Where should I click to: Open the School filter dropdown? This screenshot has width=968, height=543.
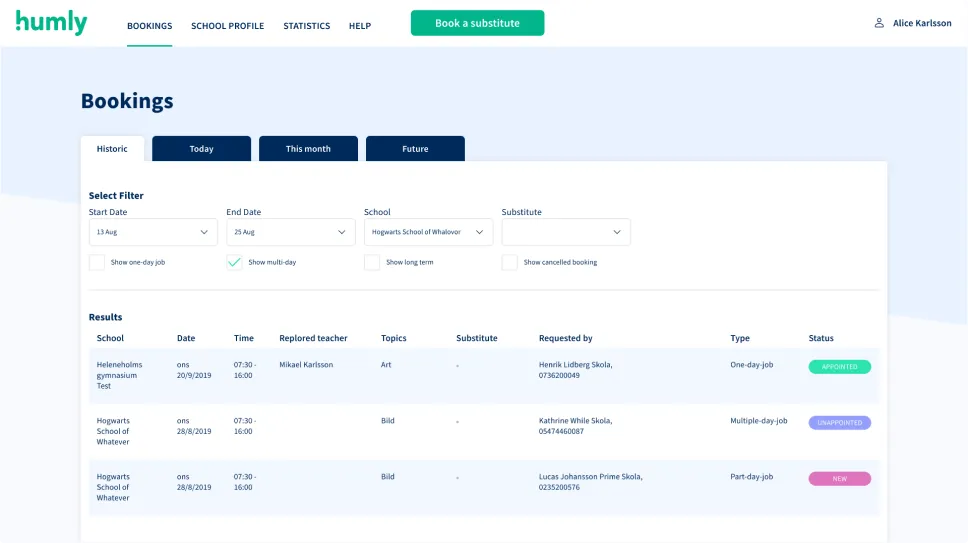coord(428,232)
